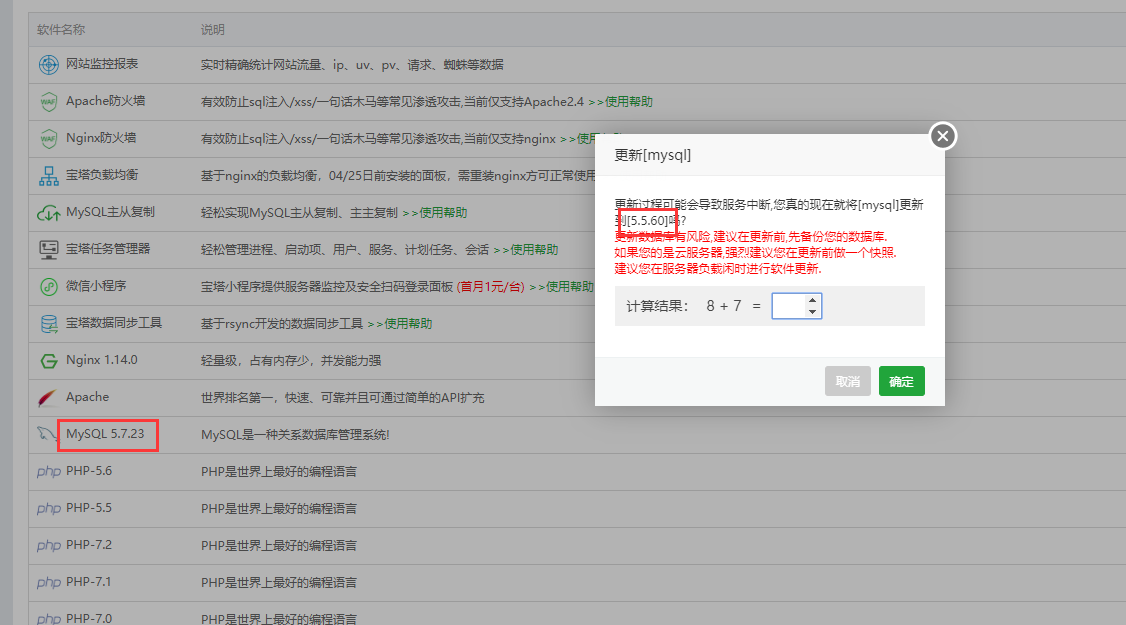Increase the calculation result value
The height and width of the screenshot is (625, 1126).
(812, 300)
